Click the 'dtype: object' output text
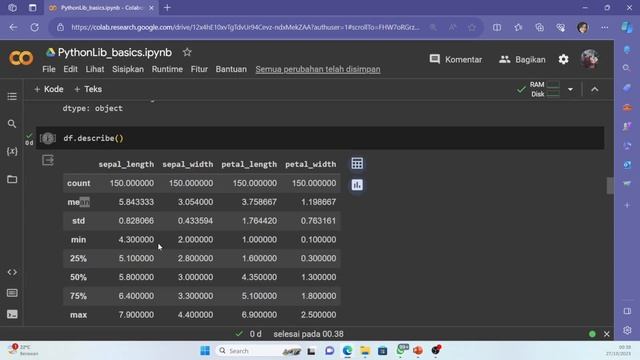640x360 pixels. (x=93, y=108)
